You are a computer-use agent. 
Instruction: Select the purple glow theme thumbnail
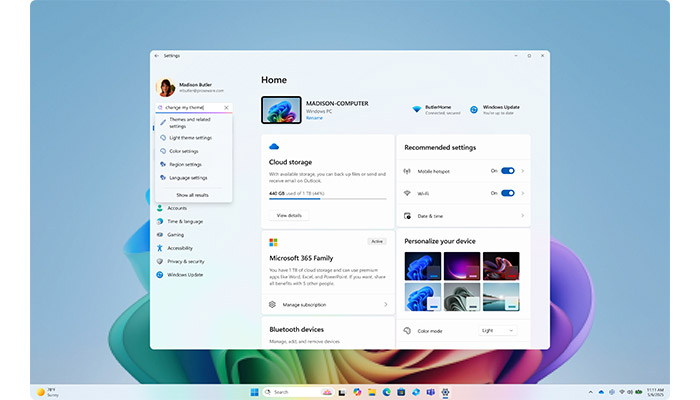click(462, 266)
